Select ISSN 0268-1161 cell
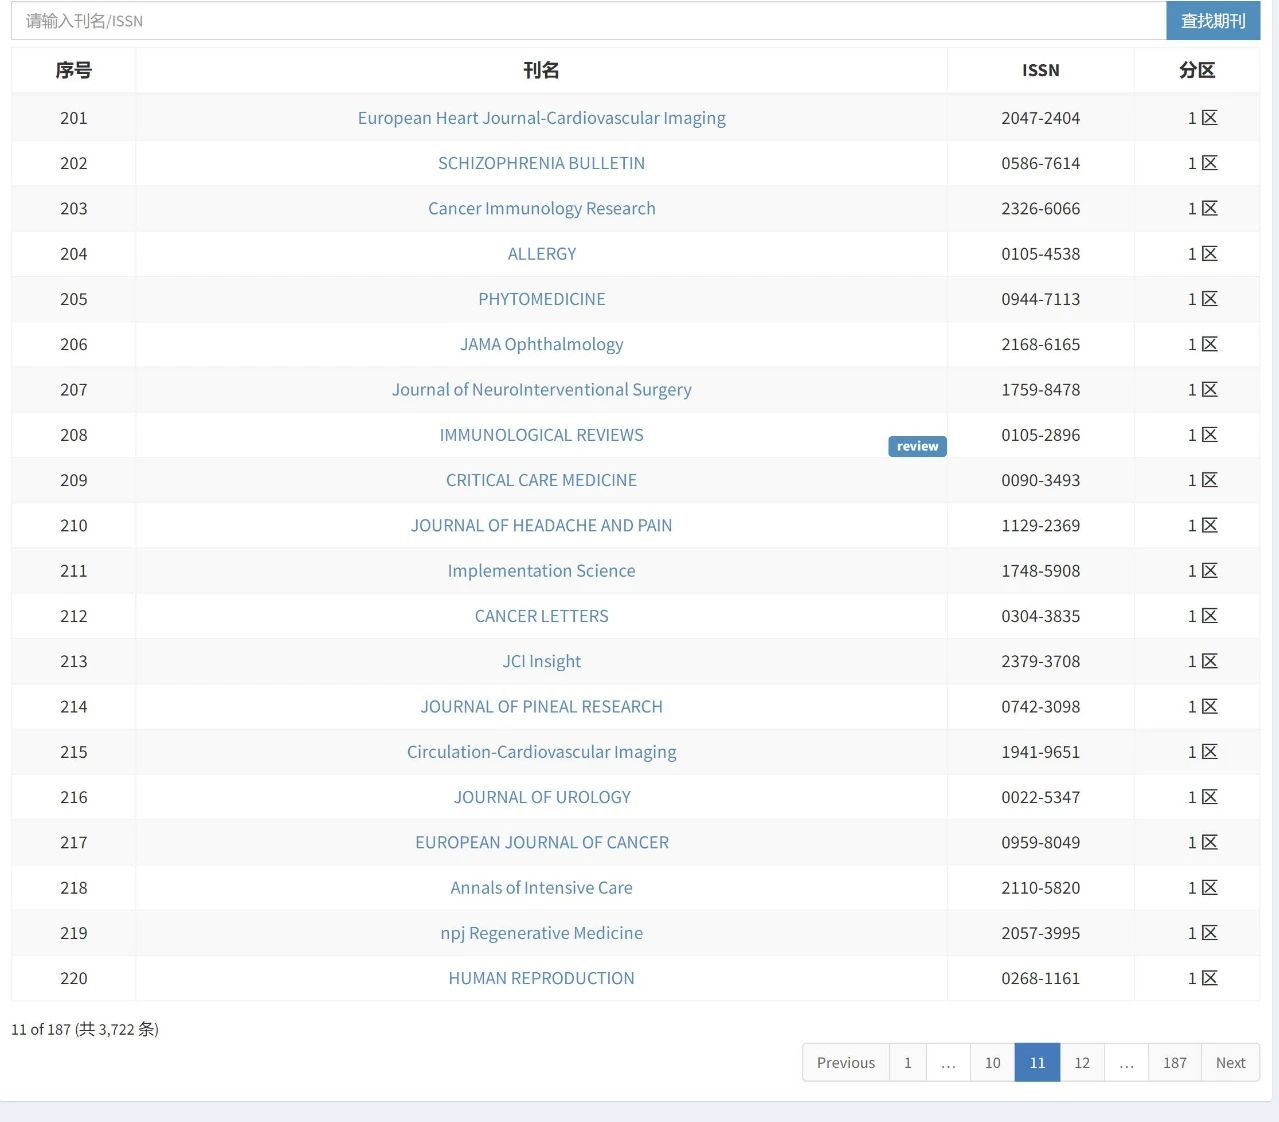Image resolution: width=1279 pixels, height=1122 pixels. point(1041,978)
